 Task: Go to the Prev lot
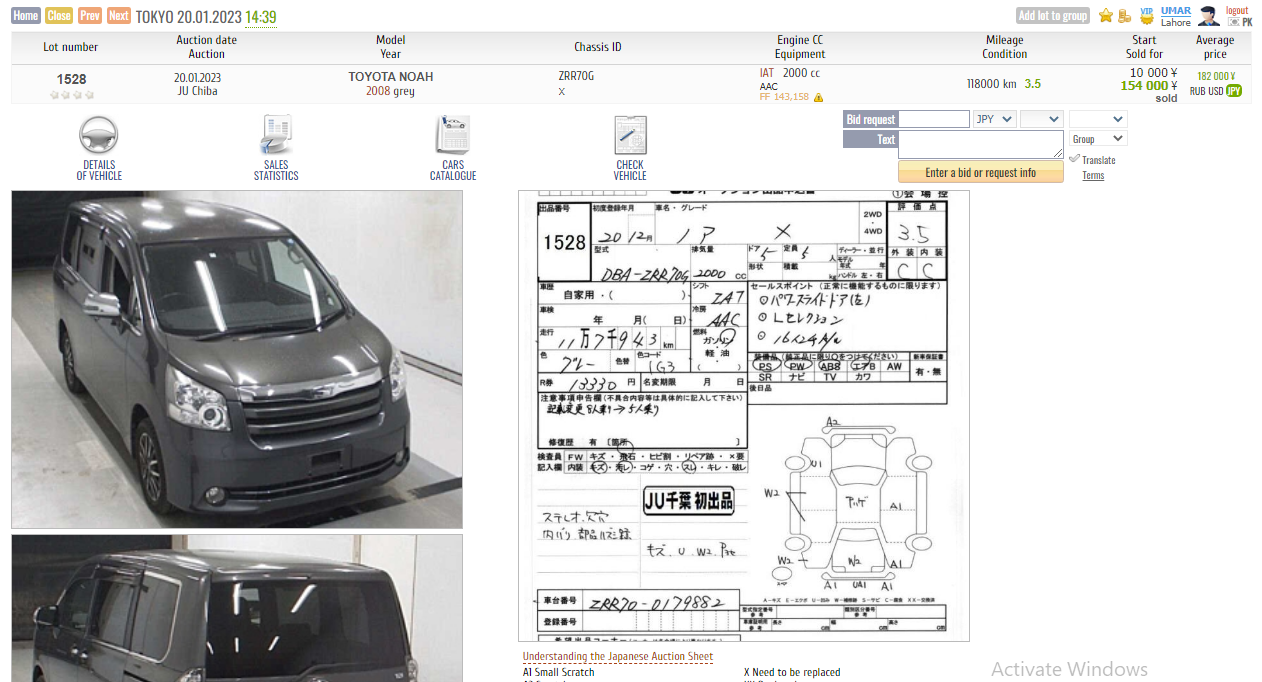click(90, 16)
